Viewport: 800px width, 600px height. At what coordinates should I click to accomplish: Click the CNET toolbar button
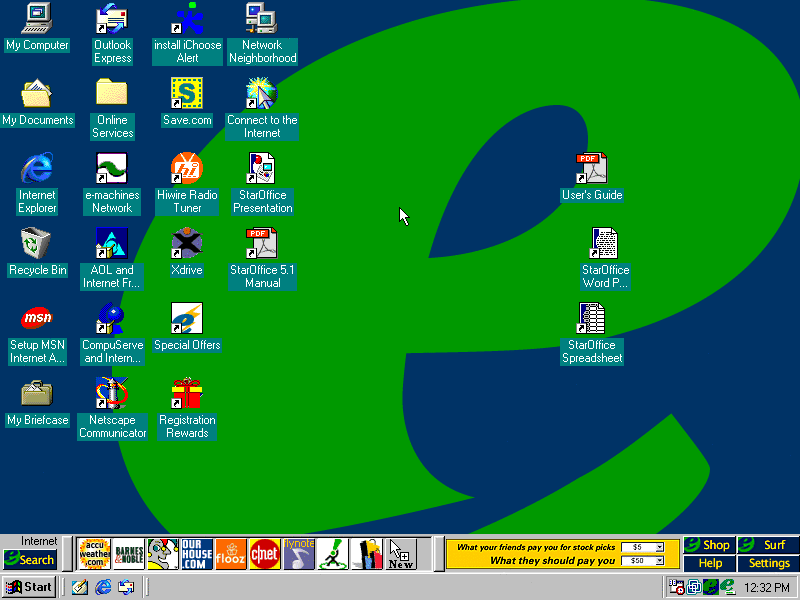[x=264, y=554]
